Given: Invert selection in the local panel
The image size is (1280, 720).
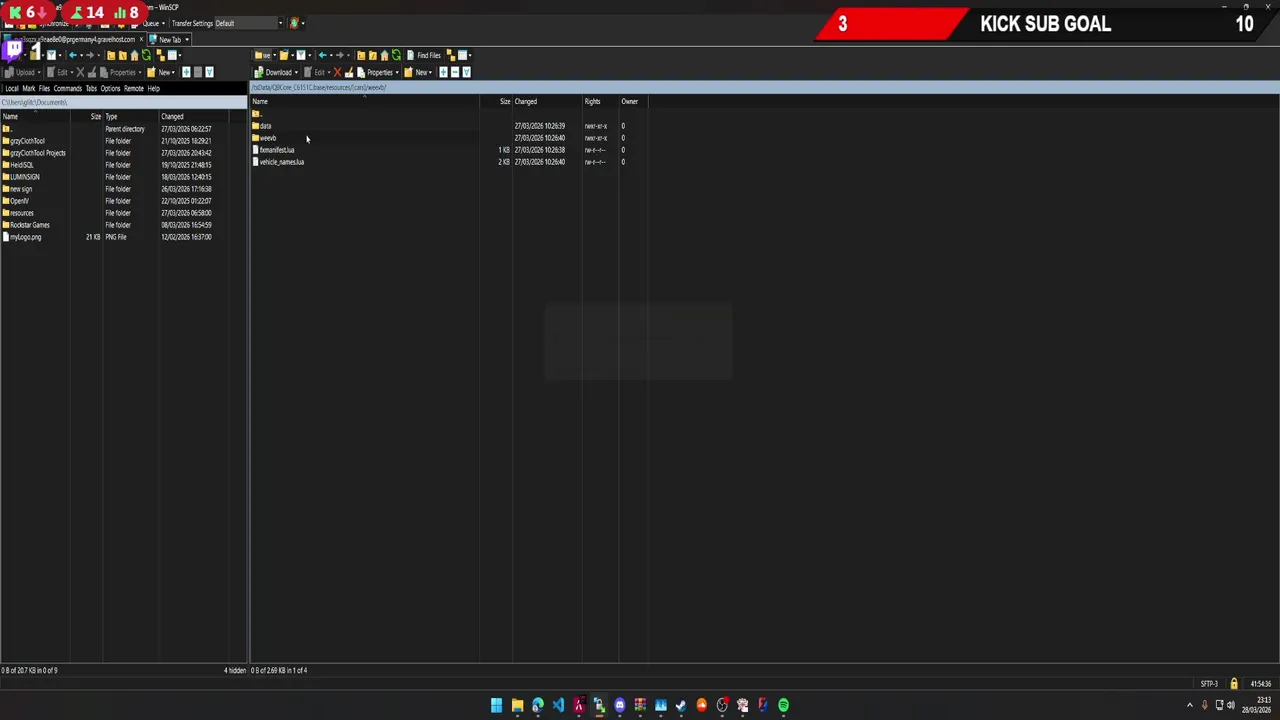Looking at the screenshot, I should coord(209,72).
